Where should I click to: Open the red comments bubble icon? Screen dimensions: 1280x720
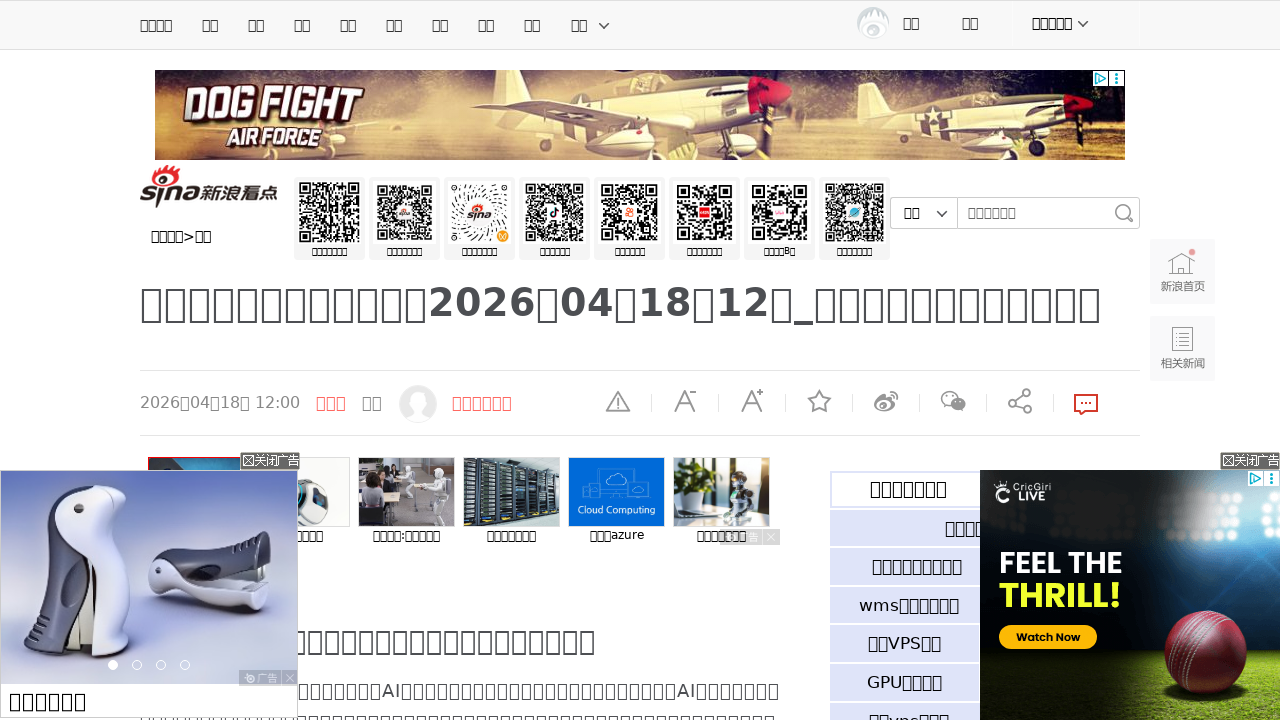click(1086, 404)
